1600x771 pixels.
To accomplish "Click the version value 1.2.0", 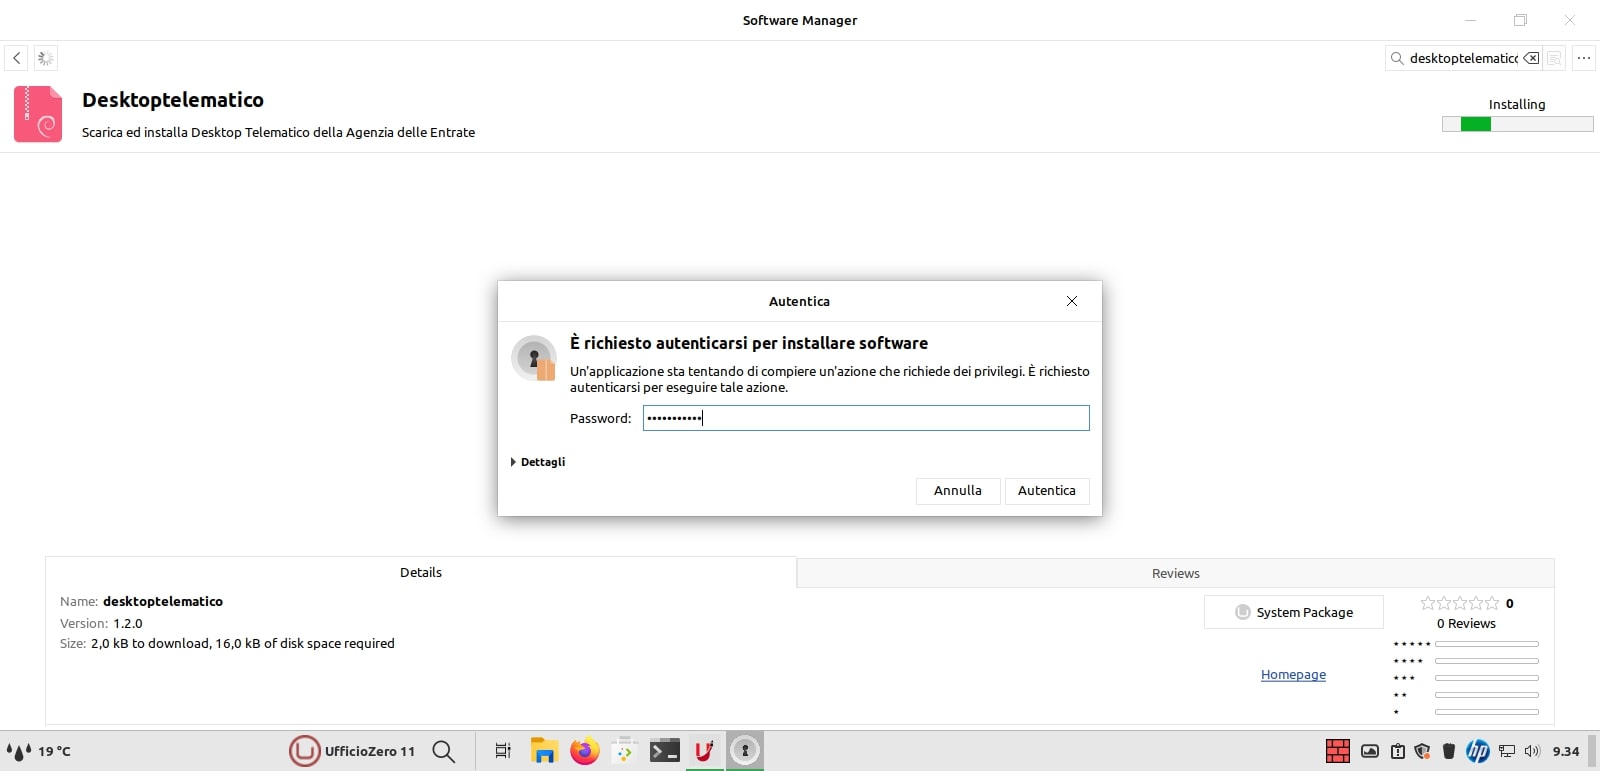I will tap(128, 623).
